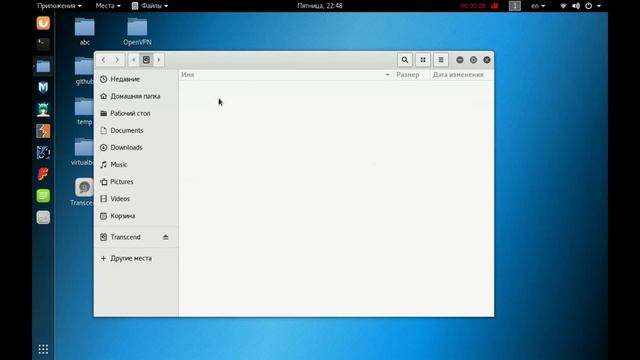Open Рабочий стол in sidebar

[x=136, y=113]
